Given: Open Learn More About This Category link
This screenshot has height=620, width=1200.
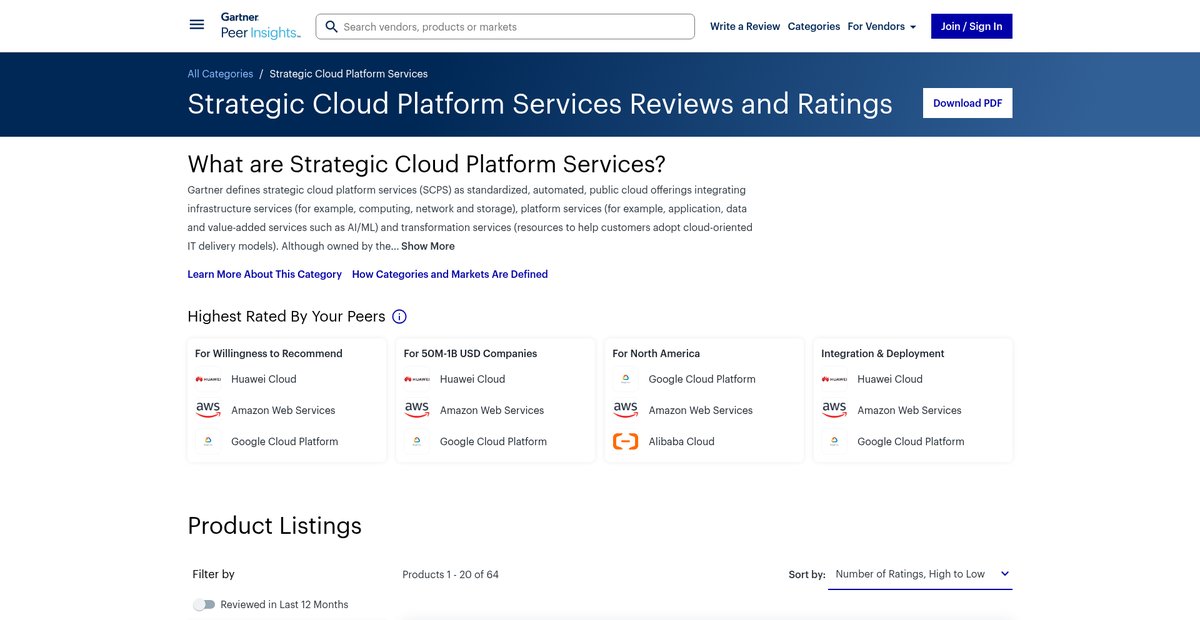Looking at the screenshot, I should (x=265, y=274).
